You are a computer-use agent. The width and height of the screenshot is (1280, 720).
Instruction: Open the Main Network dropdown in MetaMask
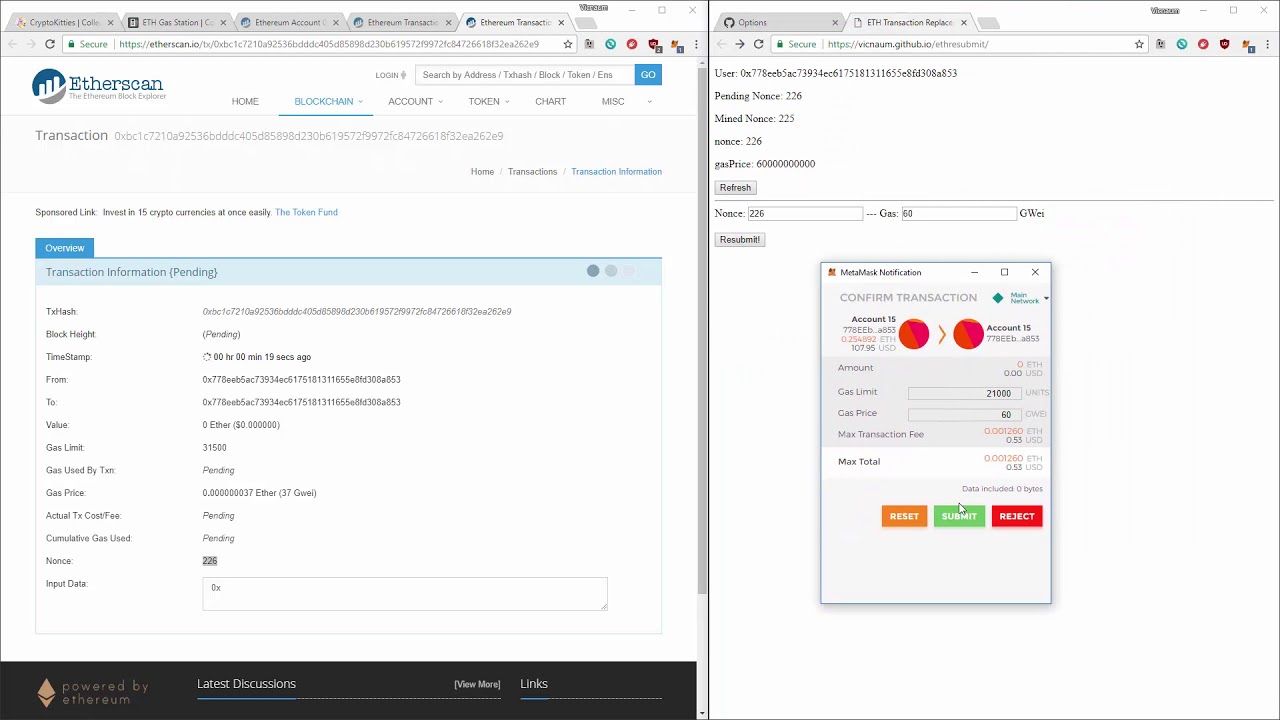tap(1021, 298)
